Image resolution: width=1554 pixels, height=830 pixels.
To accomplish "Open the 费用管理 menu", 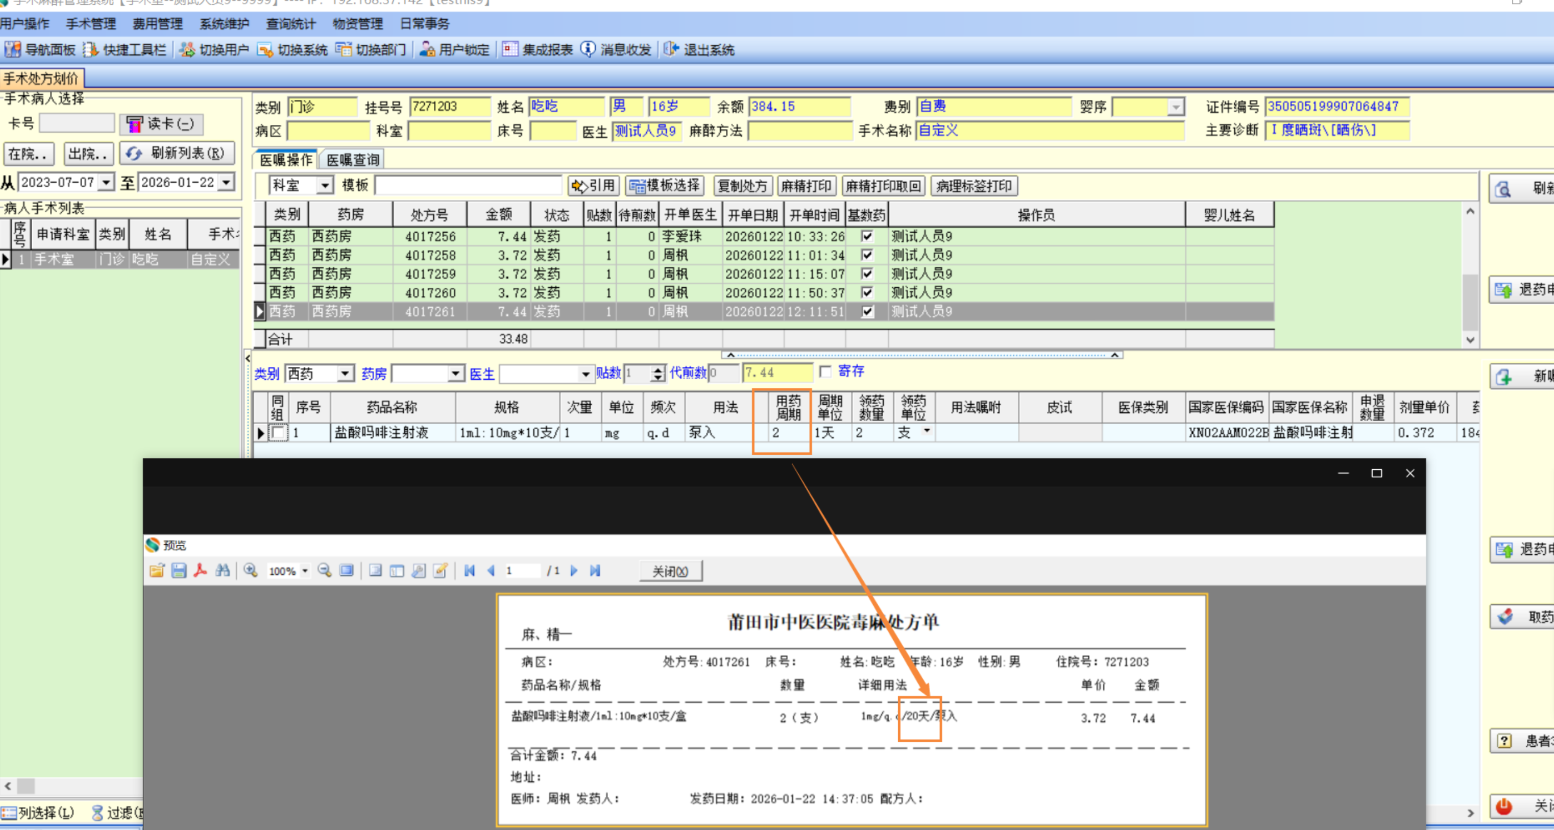I will click(x=158, y=24).
